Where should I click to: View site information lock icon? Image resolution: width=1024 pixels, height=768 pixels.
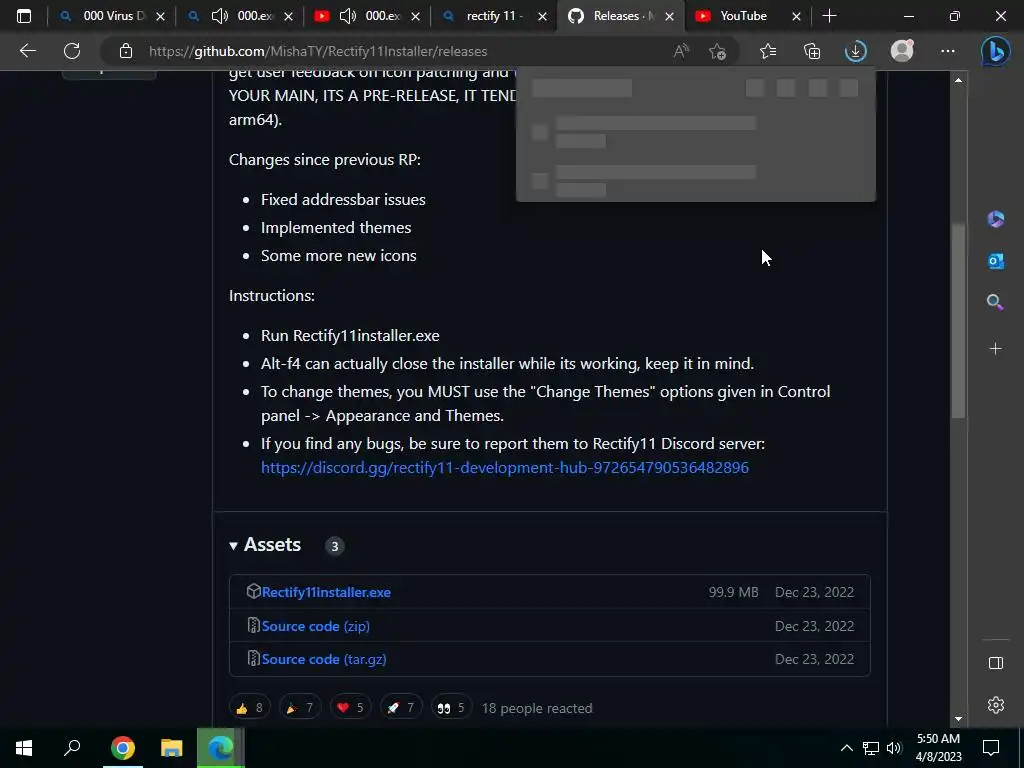125,51
